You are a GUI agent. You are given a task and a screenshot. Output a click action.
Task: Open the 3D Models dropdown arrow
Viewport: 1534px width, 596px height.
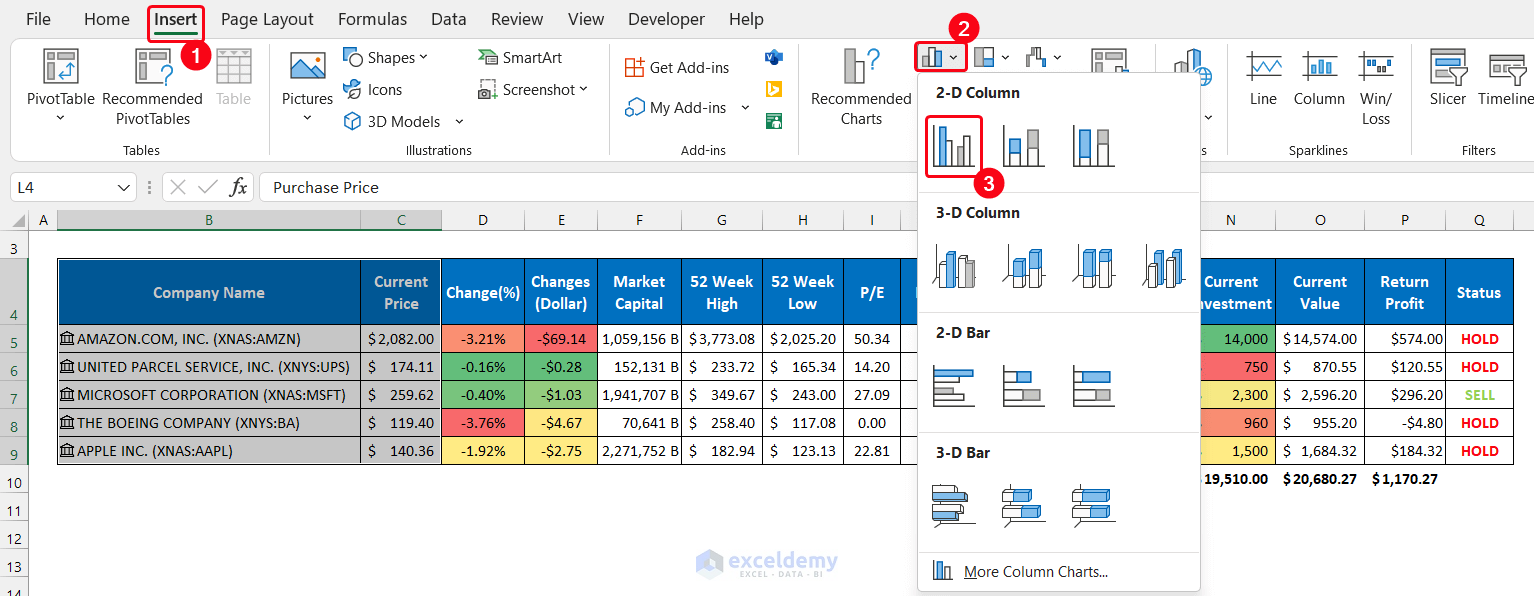pyautogui.click(x=459, y=122)
